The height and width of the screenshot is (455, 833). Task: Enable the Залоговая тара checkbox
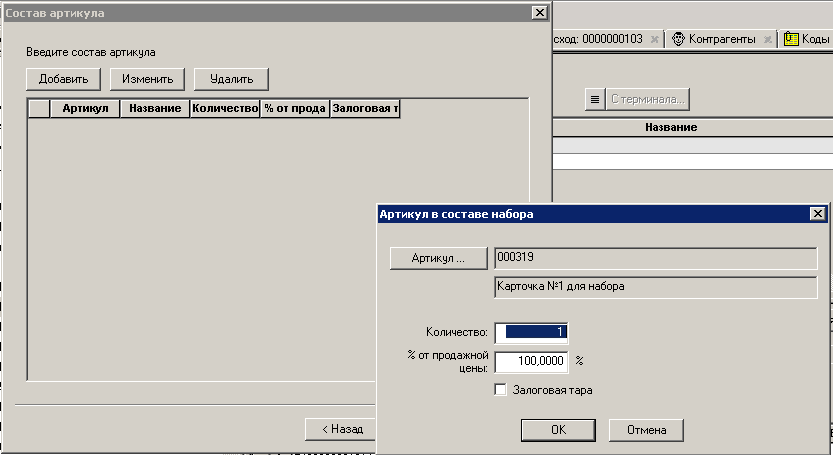pos(500,390)
